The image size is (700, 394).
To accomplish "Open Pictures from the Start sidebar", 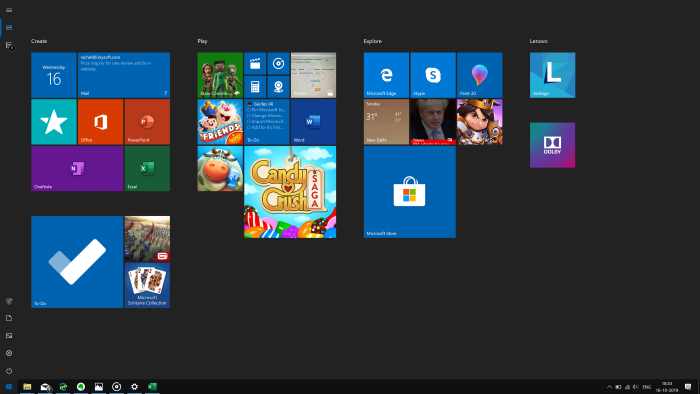I will click(x=9, y=336).
